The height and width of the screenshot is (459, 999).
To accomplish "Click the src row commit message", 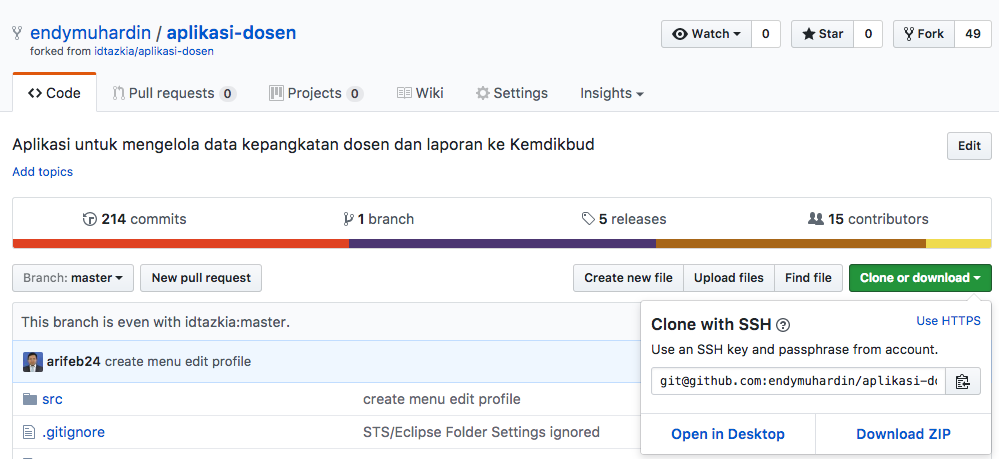I will (x=442, y=400).
